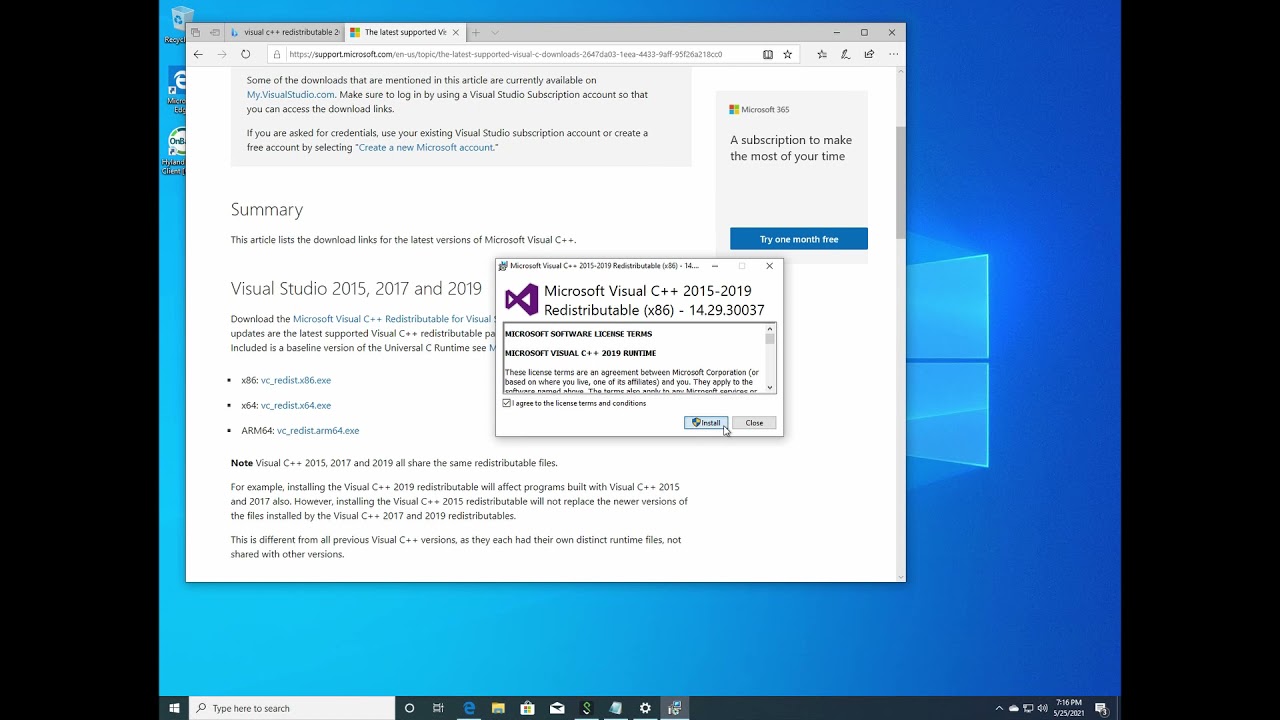The width and height of the screenshot is (1280, 720).
Task: Open the Reading view icon in address bar
Action: 768,54
